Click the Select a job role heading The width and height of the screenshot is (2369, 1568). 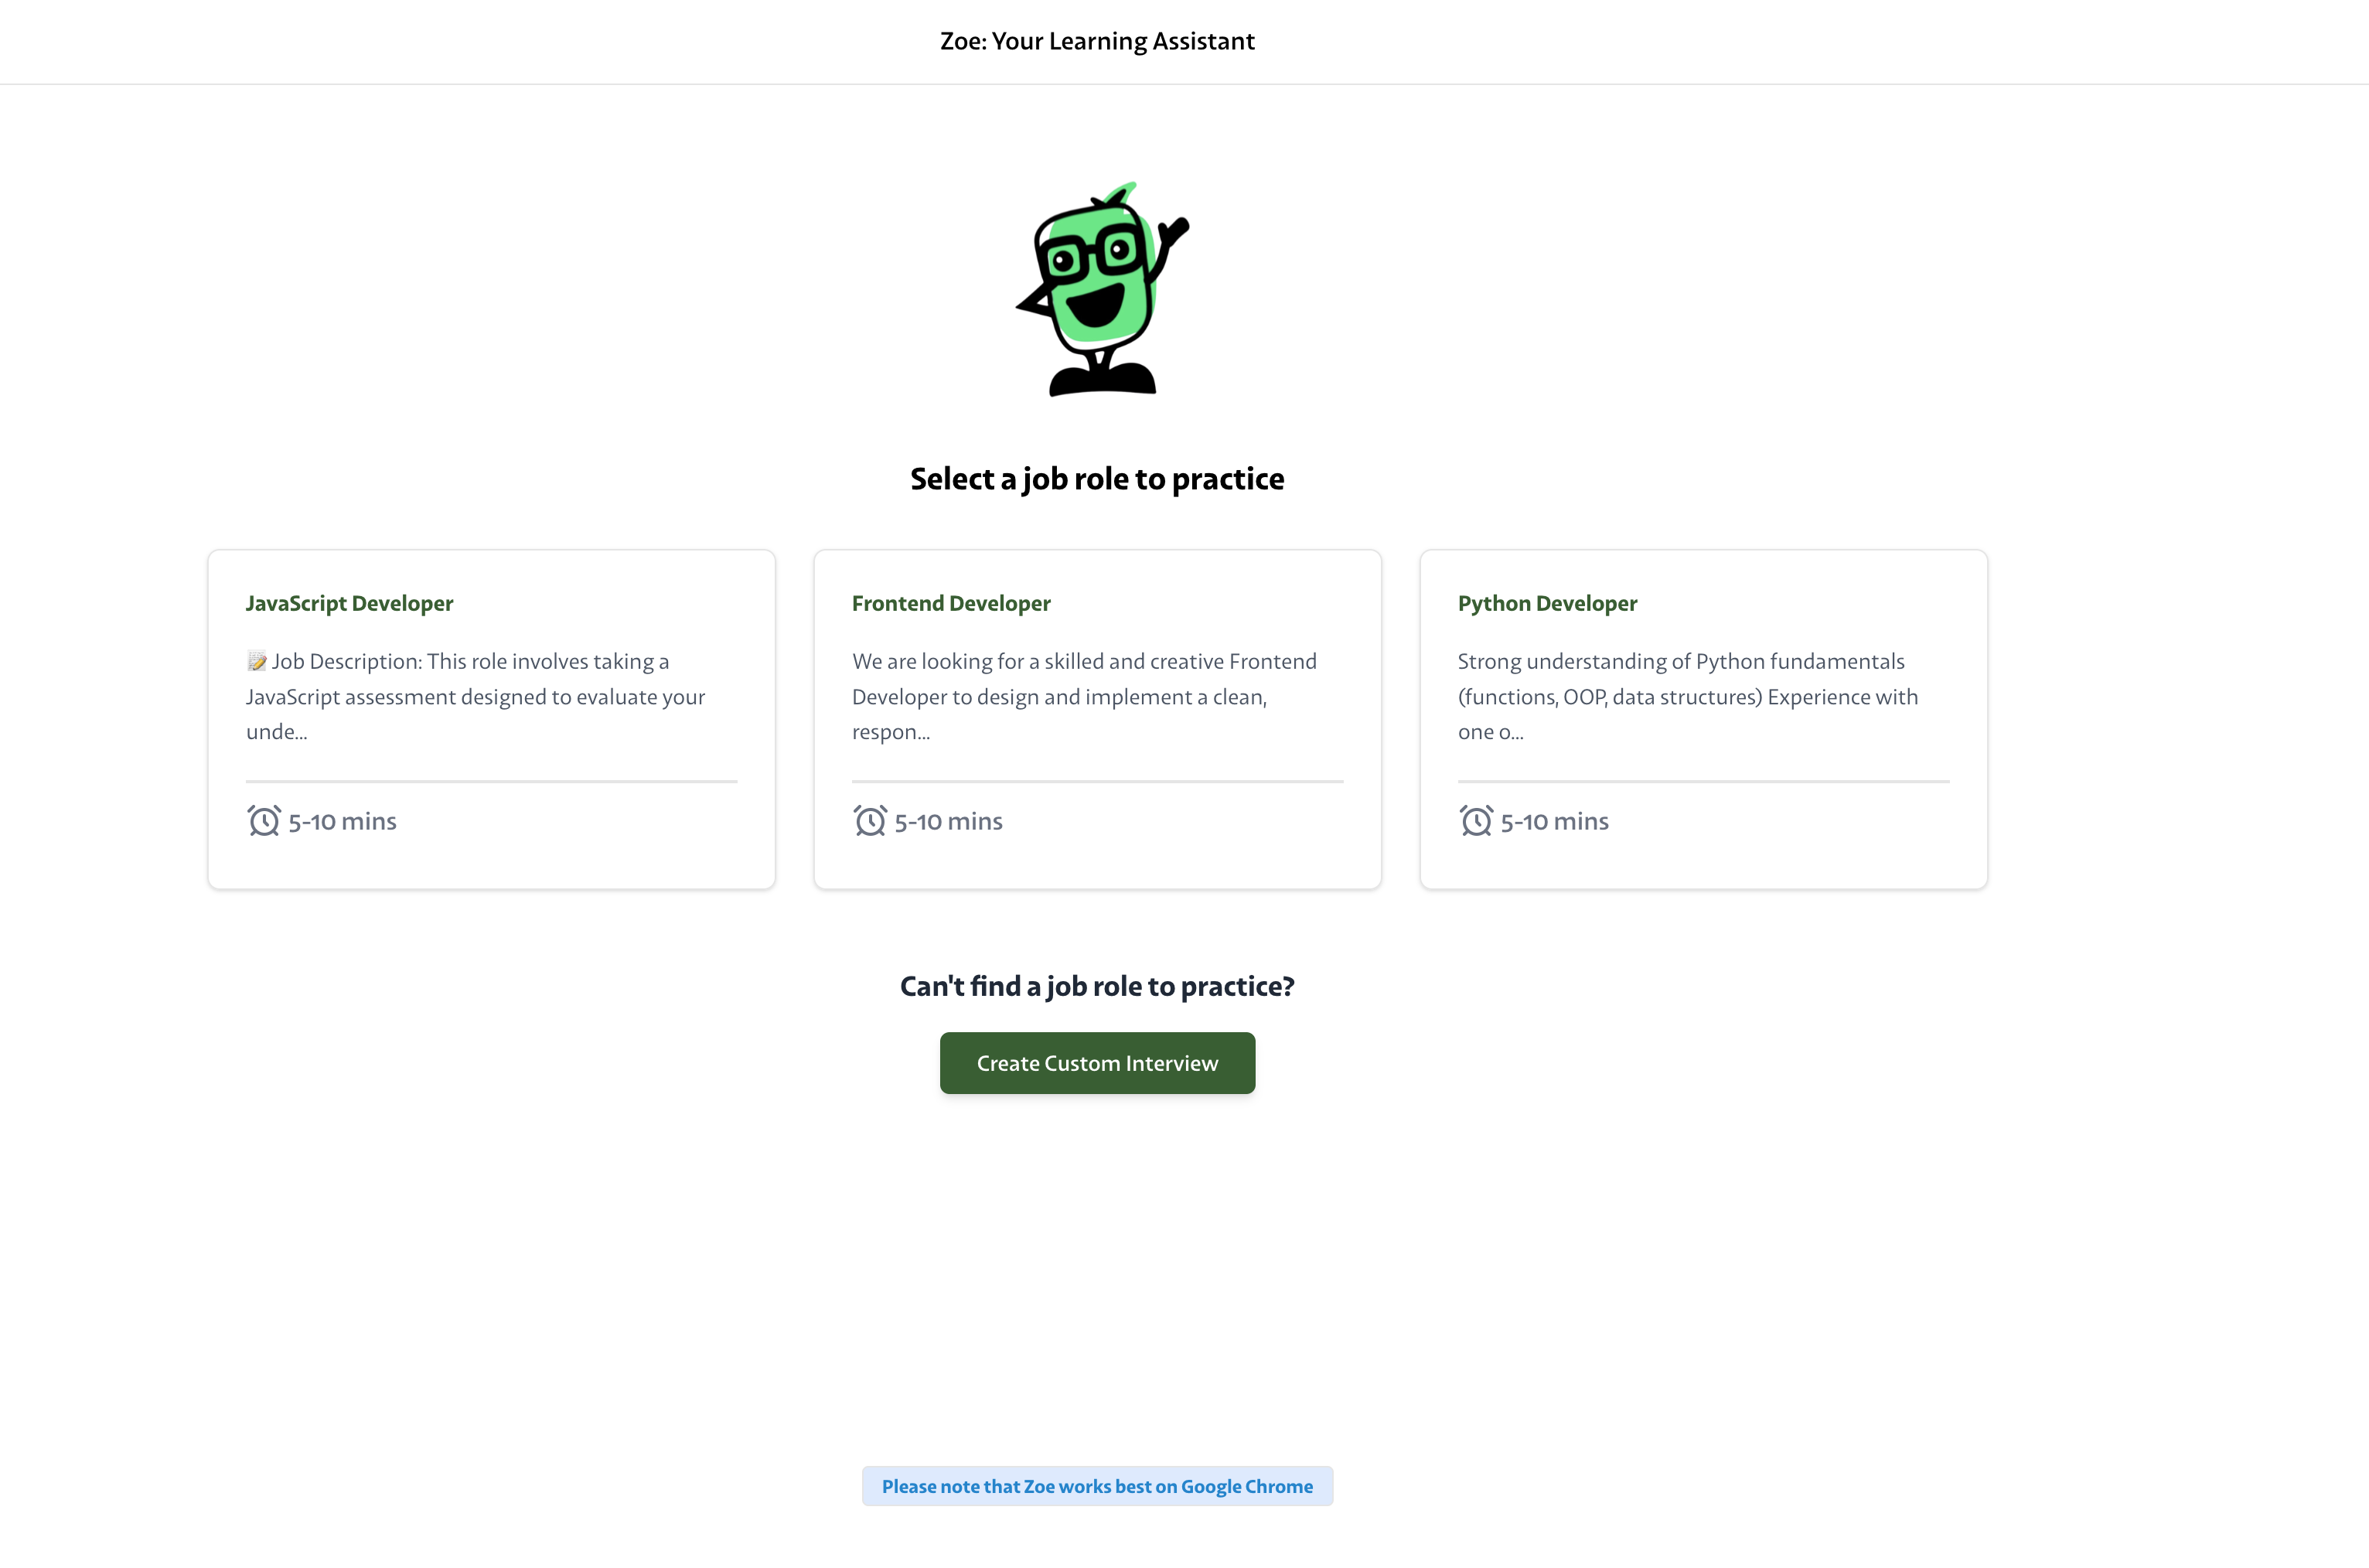coord(1097,479)
